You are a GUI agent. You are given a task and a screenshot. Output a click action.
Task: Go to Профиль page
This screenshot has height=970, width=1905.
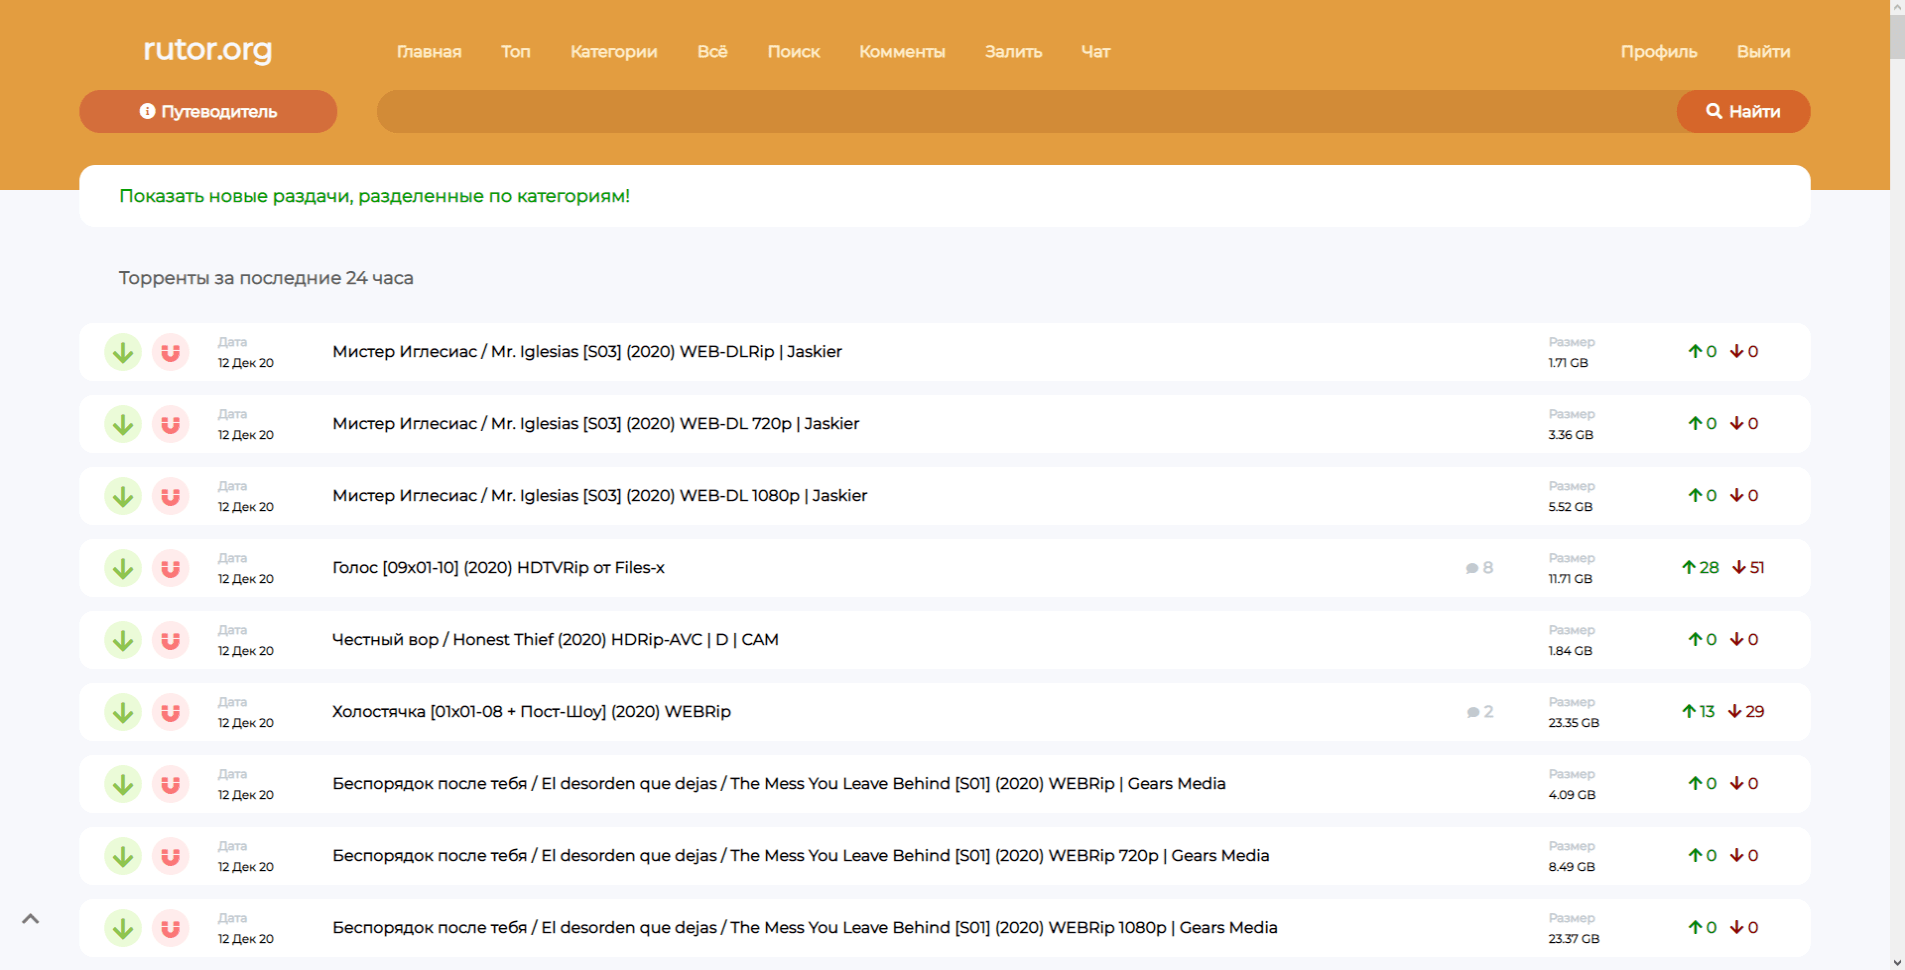[x=1658, y=52]
